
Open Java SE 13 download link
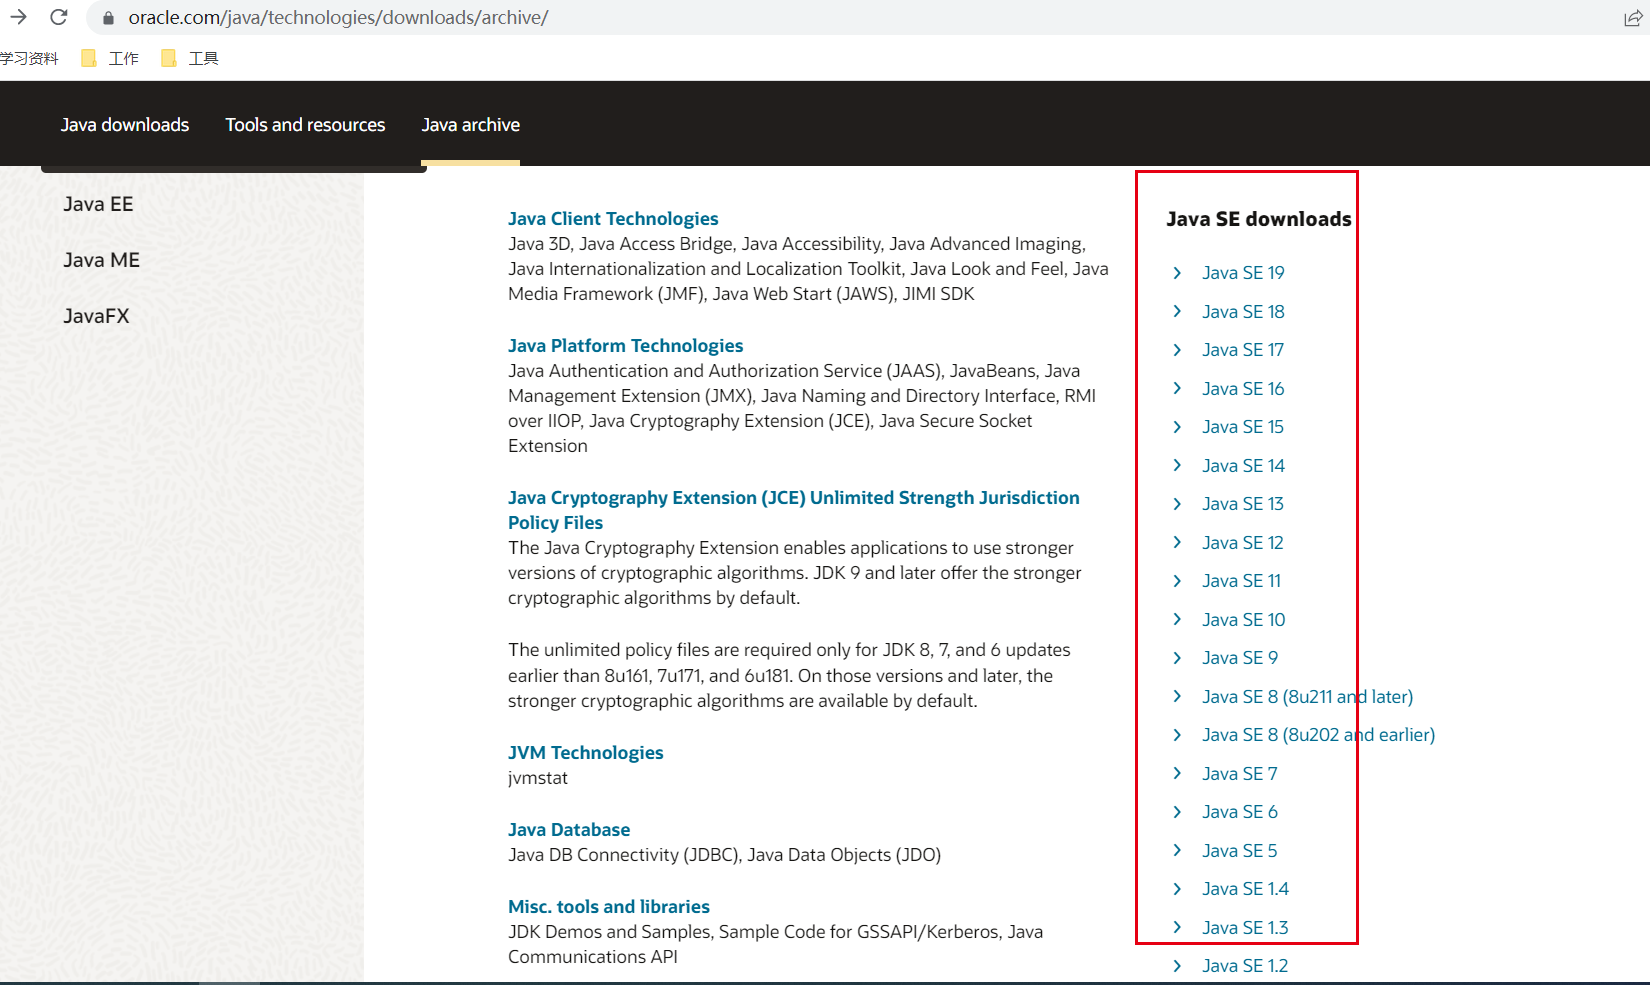click(x=1243, y=504)
